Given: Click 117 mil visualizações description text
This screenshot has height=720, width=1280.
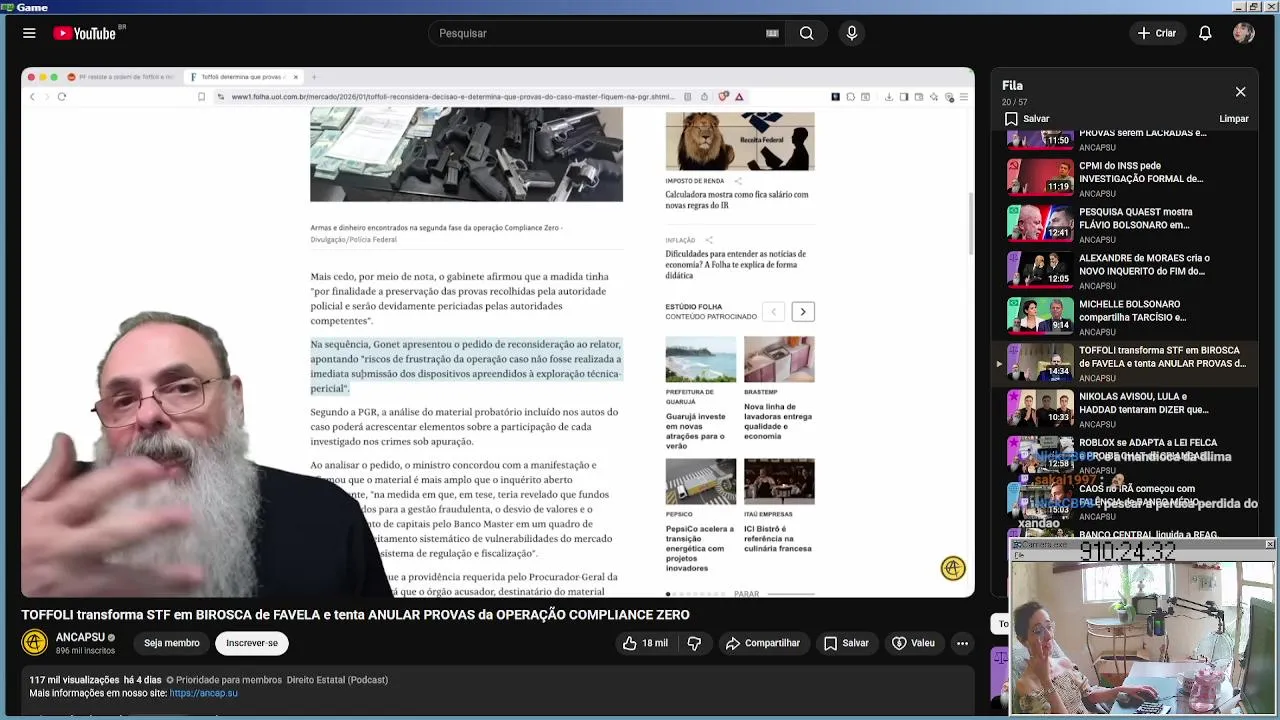Looking at the screenshot, I should coord(74,680).
